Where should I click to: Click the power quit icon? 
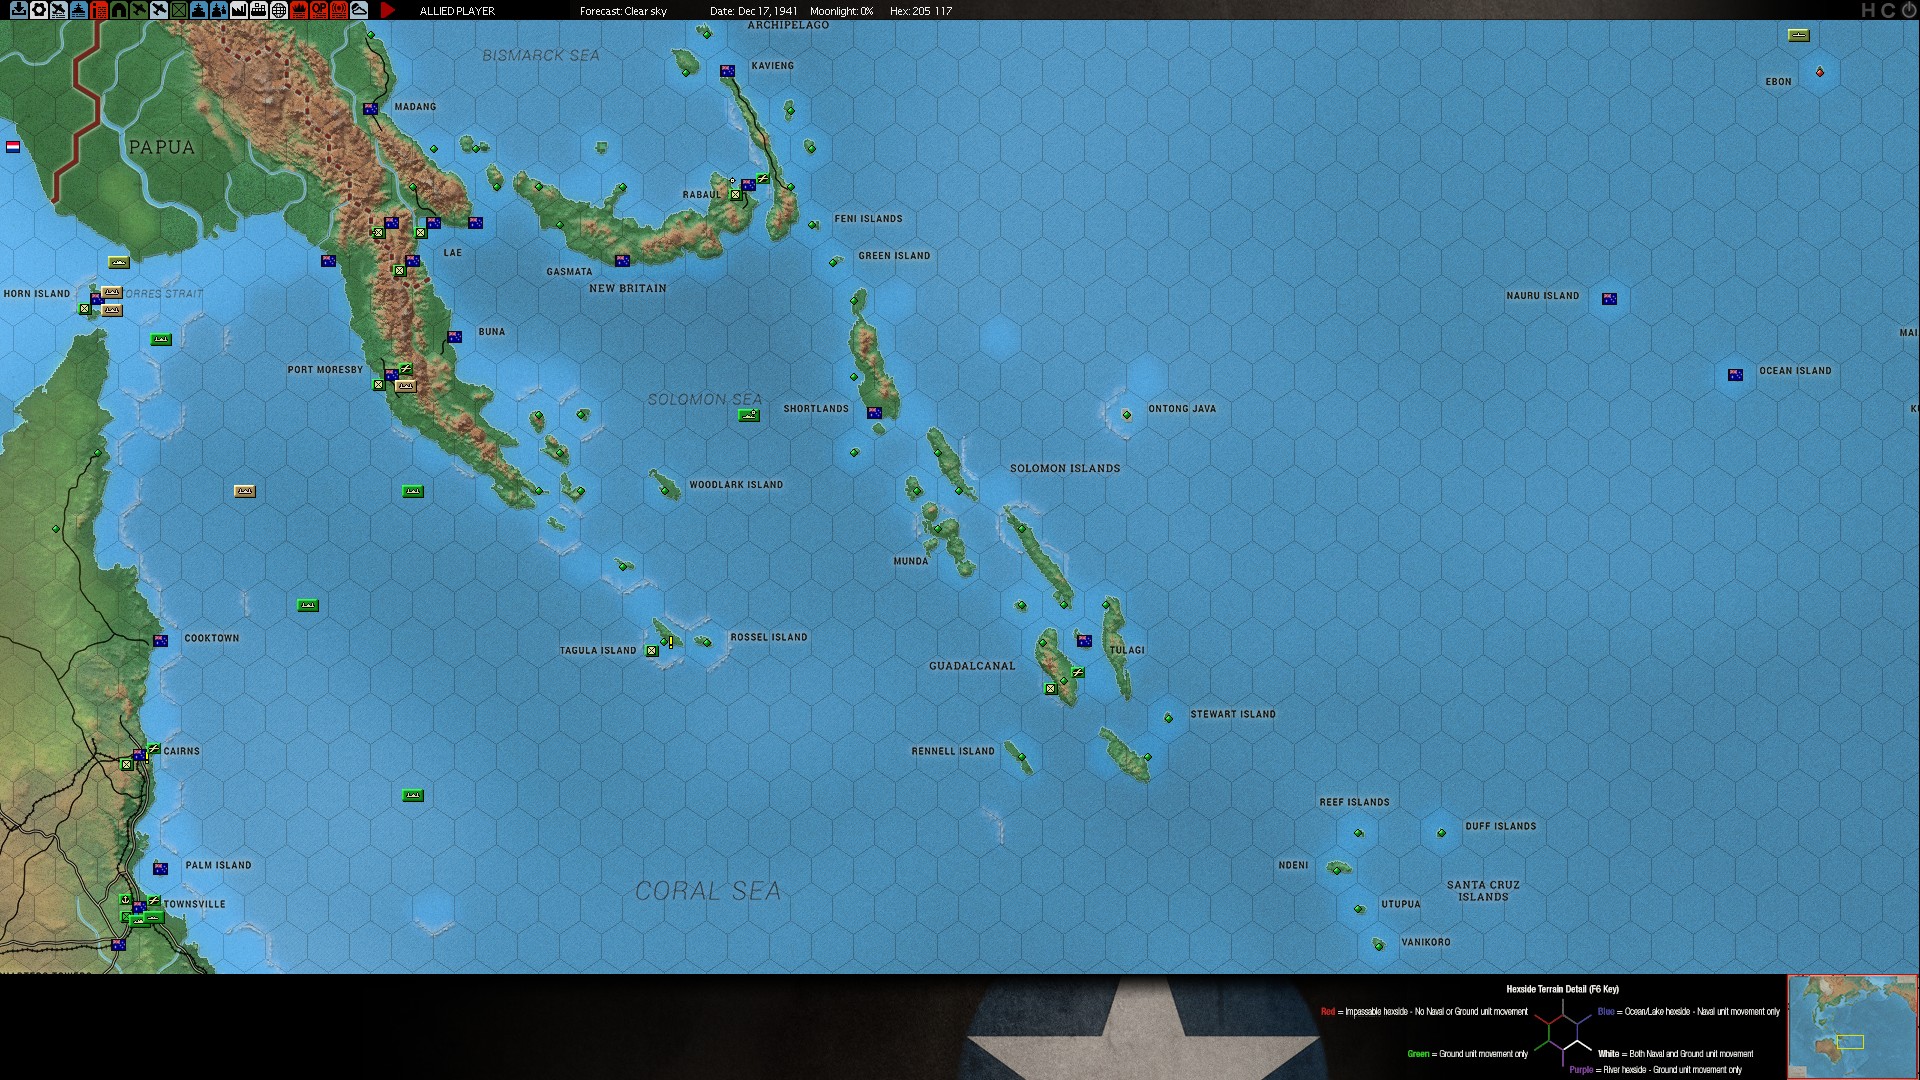point(1908,10)
